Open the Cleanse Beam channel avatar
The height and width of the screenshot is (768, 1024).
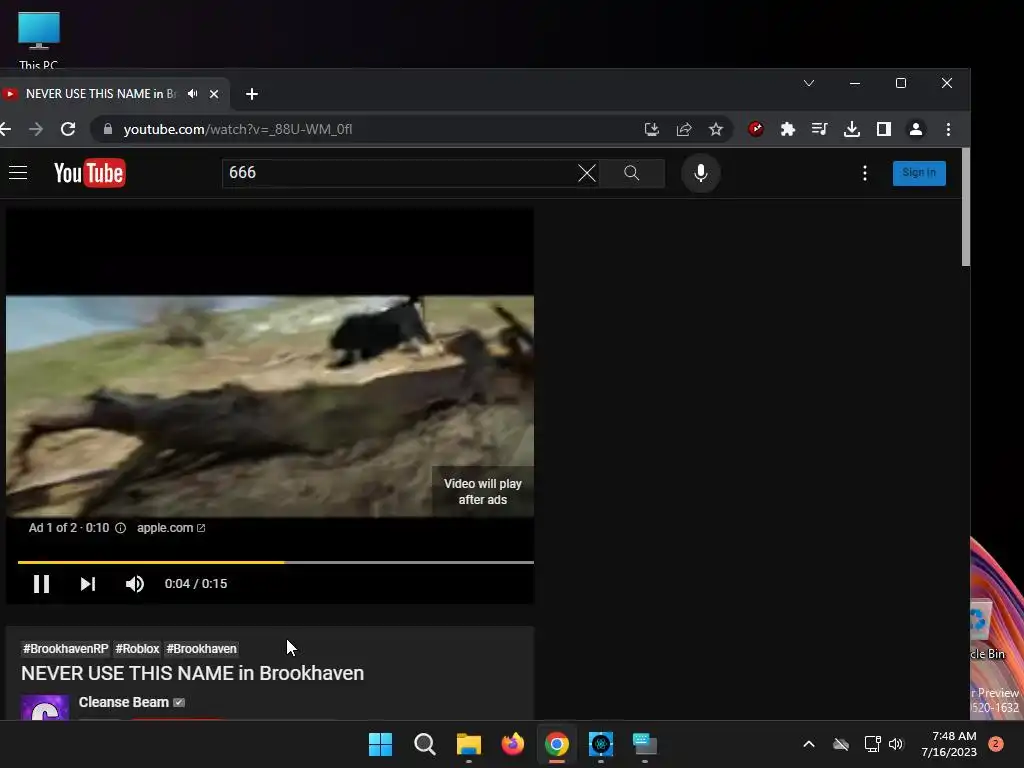pyautogui.click(x=45, y=708)
